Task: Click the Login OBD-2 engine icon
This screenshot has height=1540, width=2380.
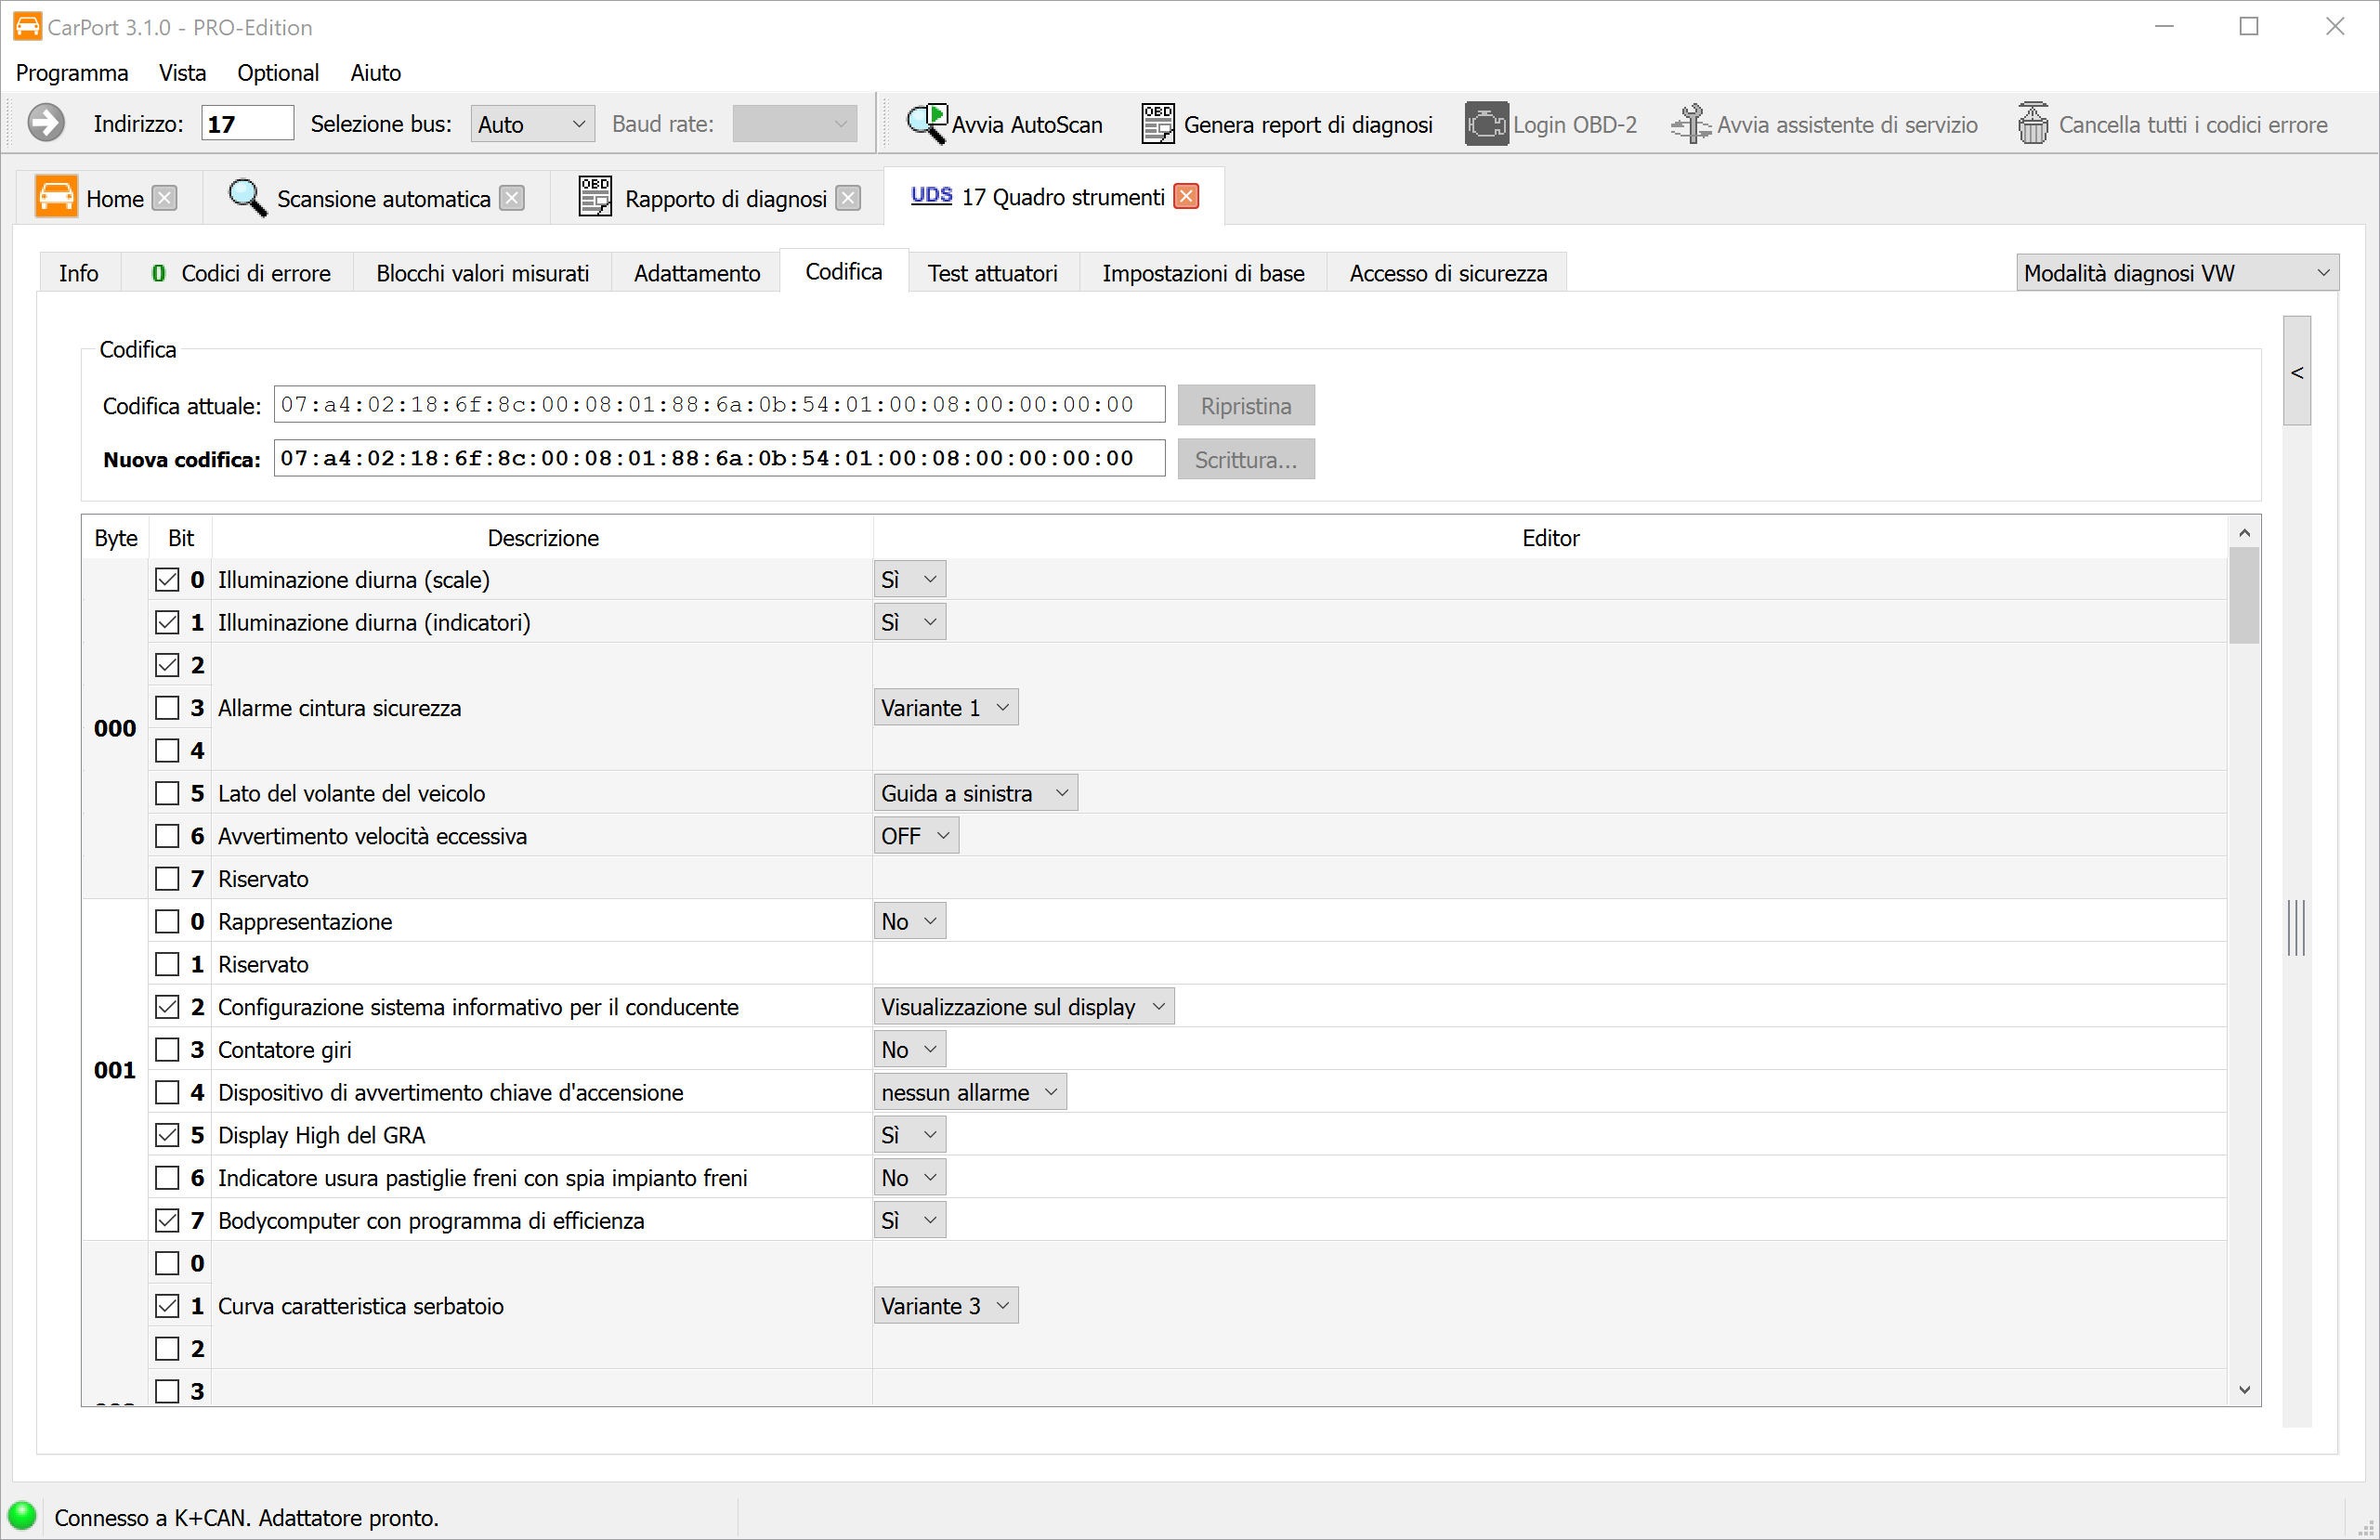Action: point(1486,124)
